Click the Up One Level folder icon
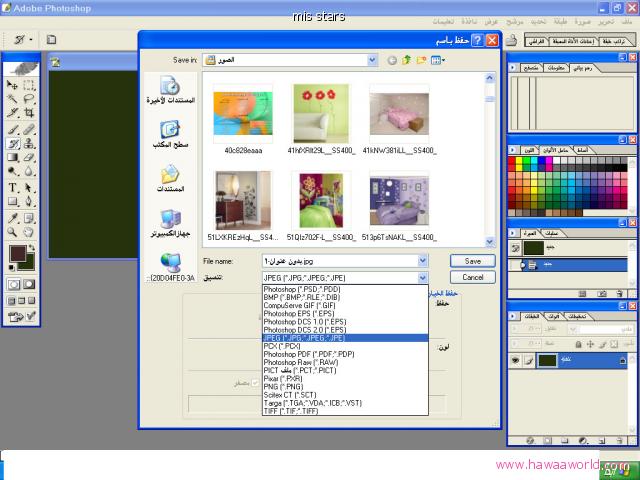This screenshot has width=640, height=480. 407,60
